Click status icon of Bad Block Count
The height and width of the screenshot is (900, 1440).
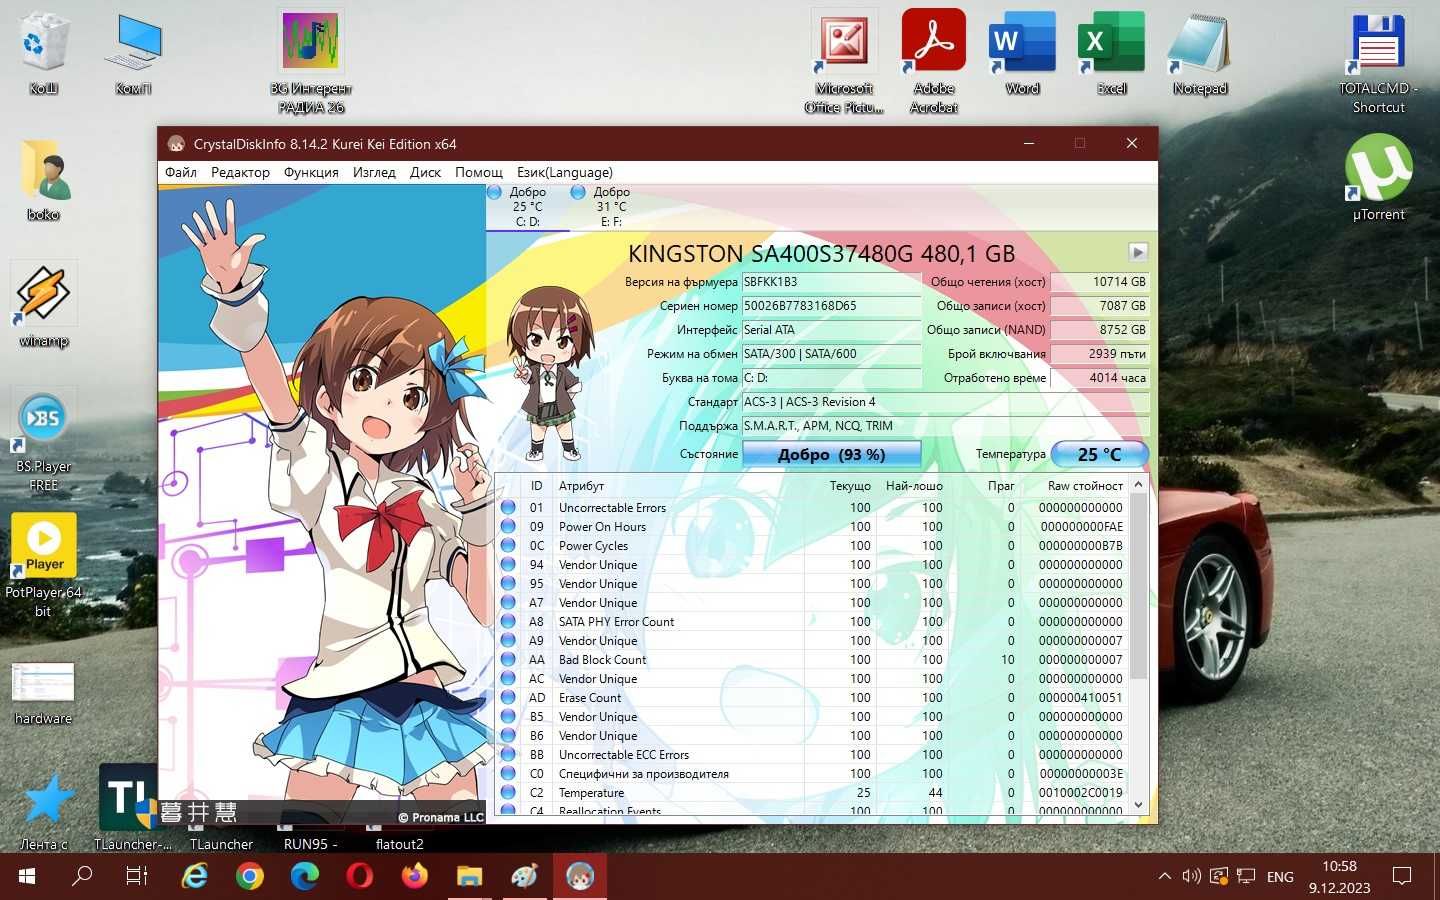point(508,659)
